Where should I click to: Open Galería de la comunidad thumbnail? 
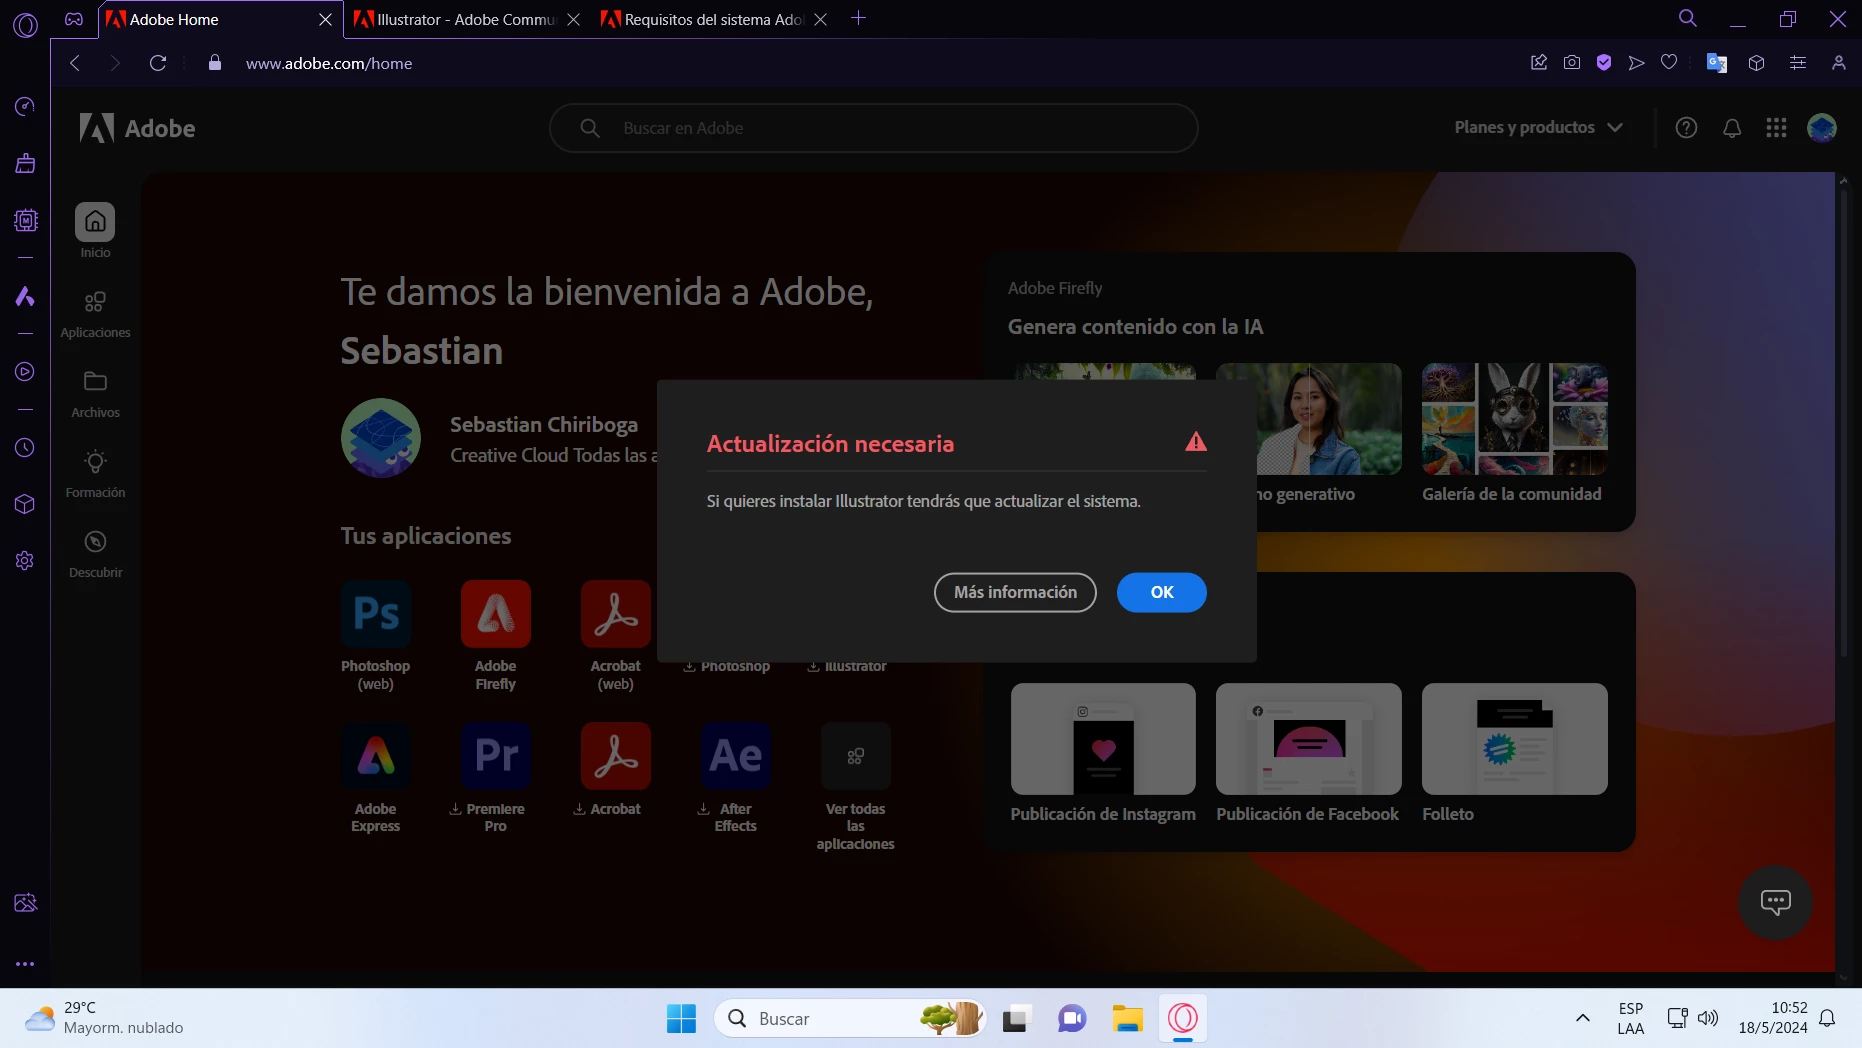[1515, 419]
